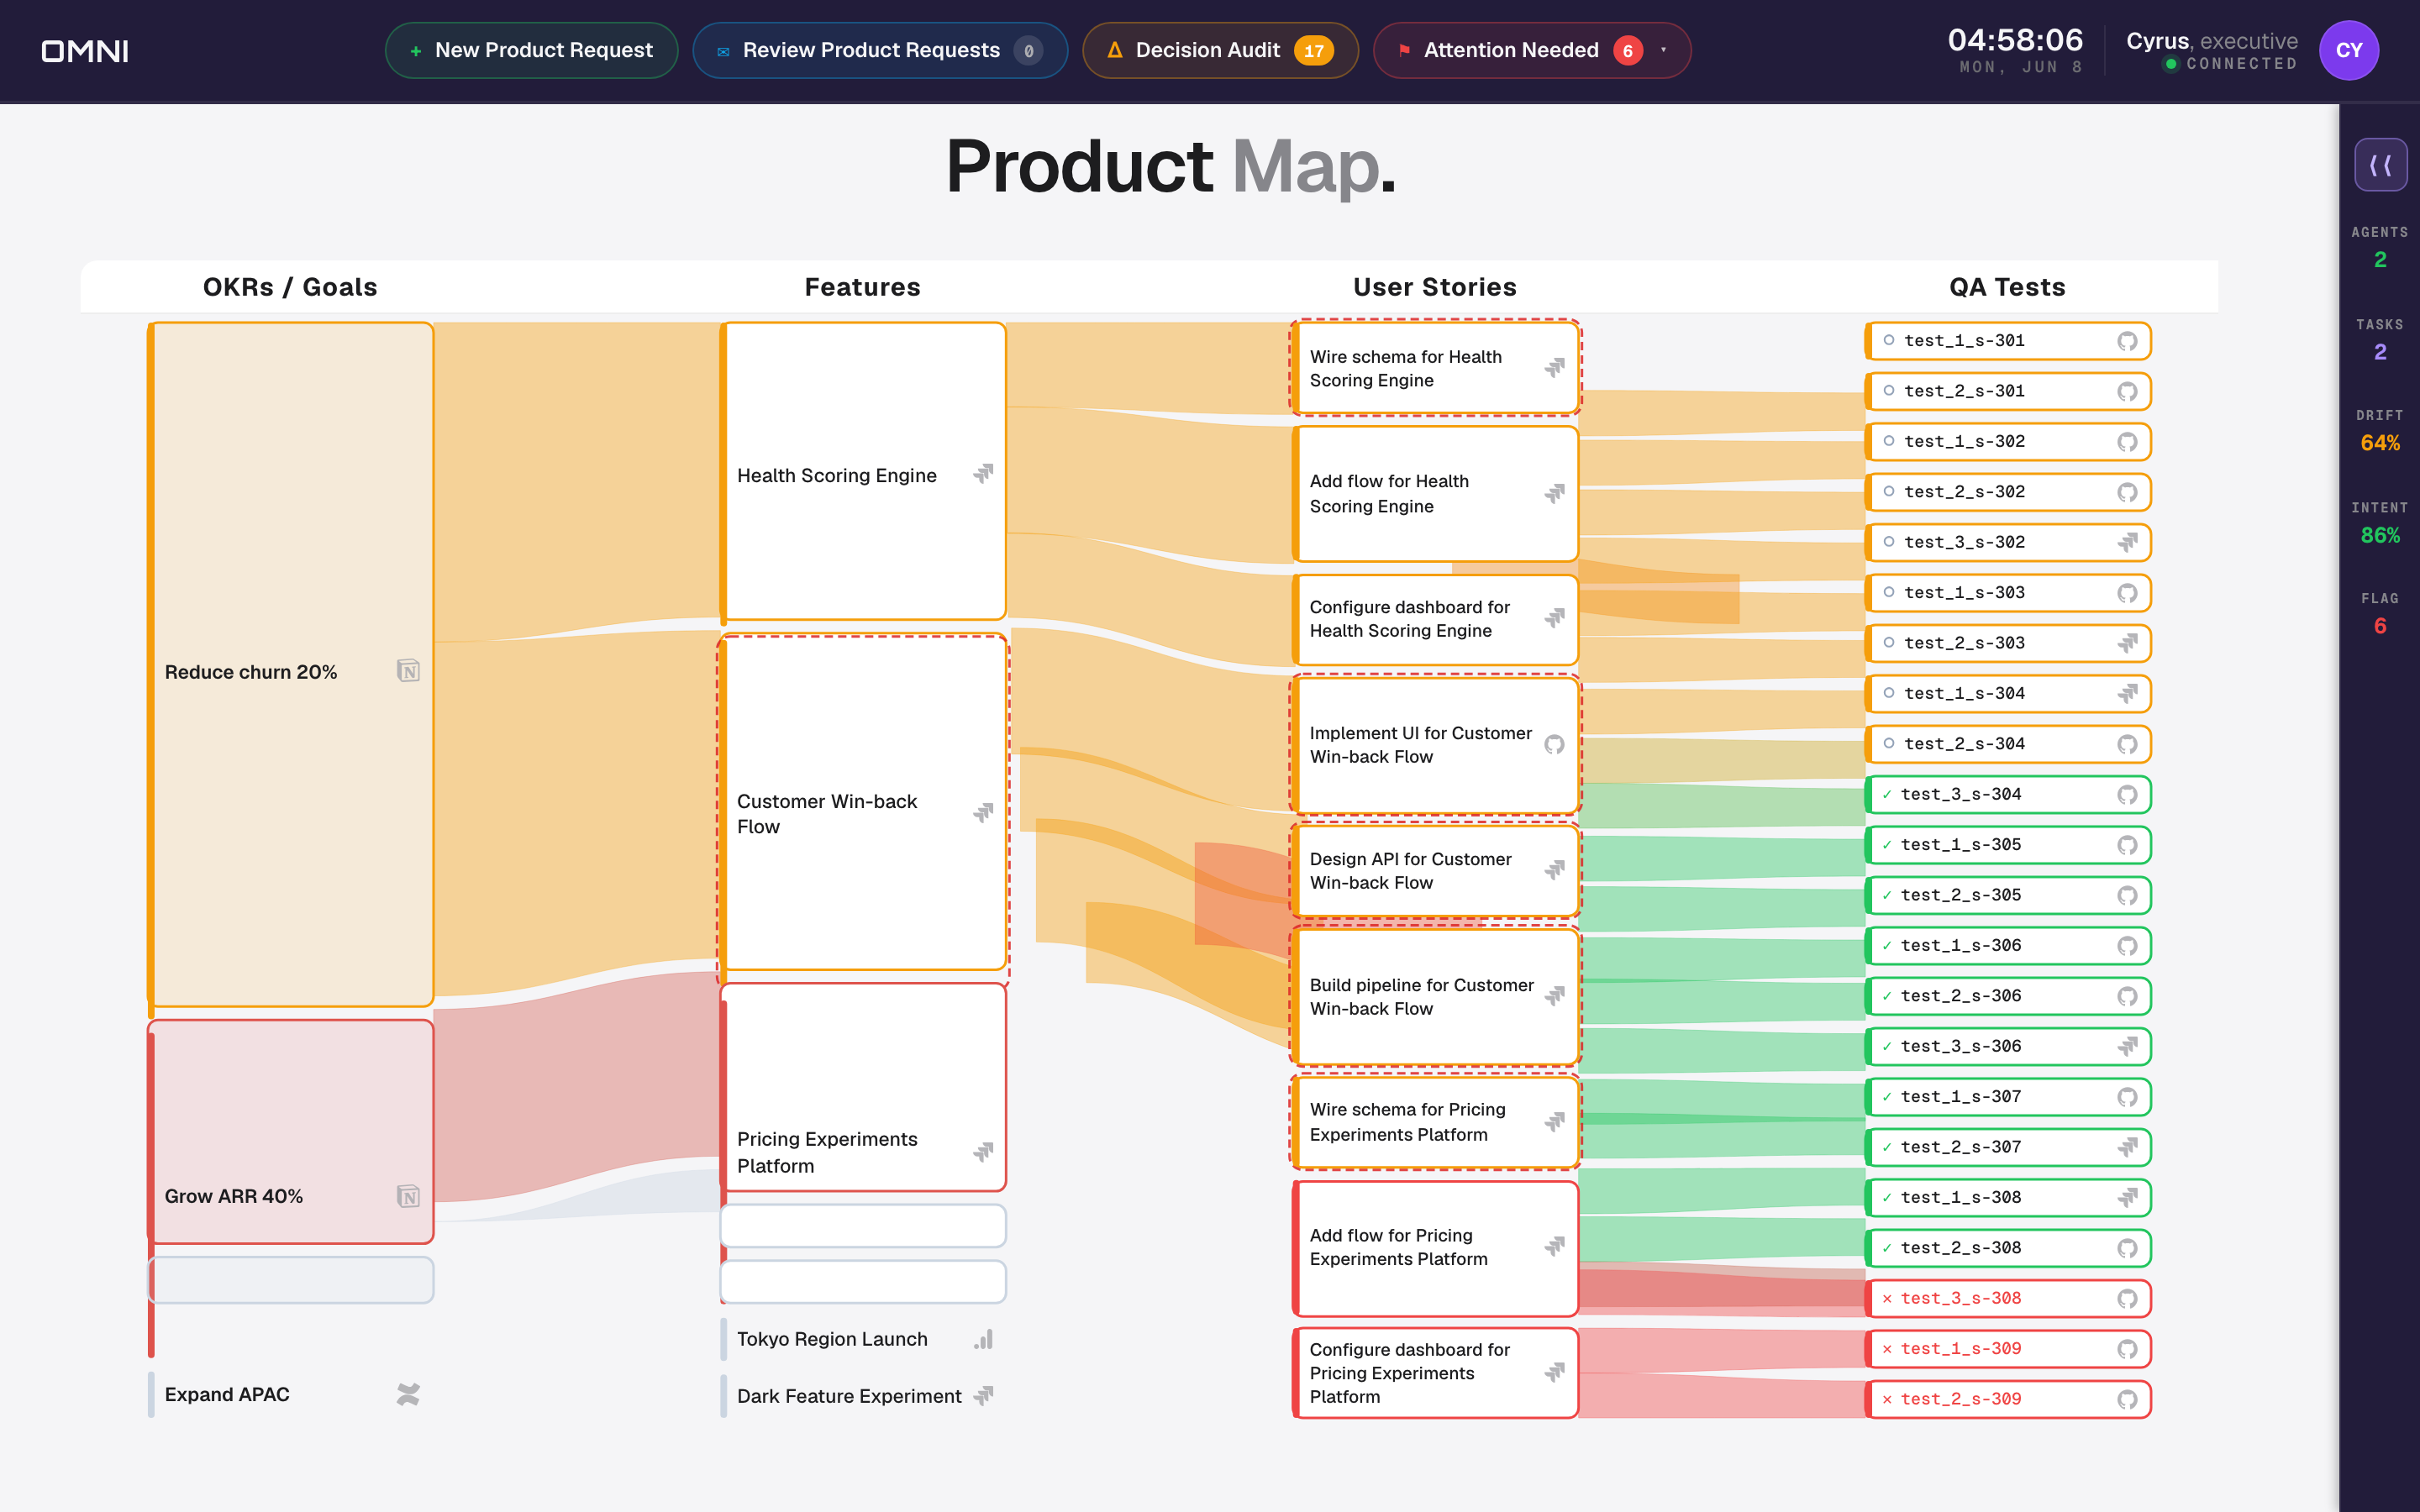This screenshot has height=1512, width=2420.
Task: Click Jira icon on Customer Win-back Flow feature
Action: pos(984,813)
